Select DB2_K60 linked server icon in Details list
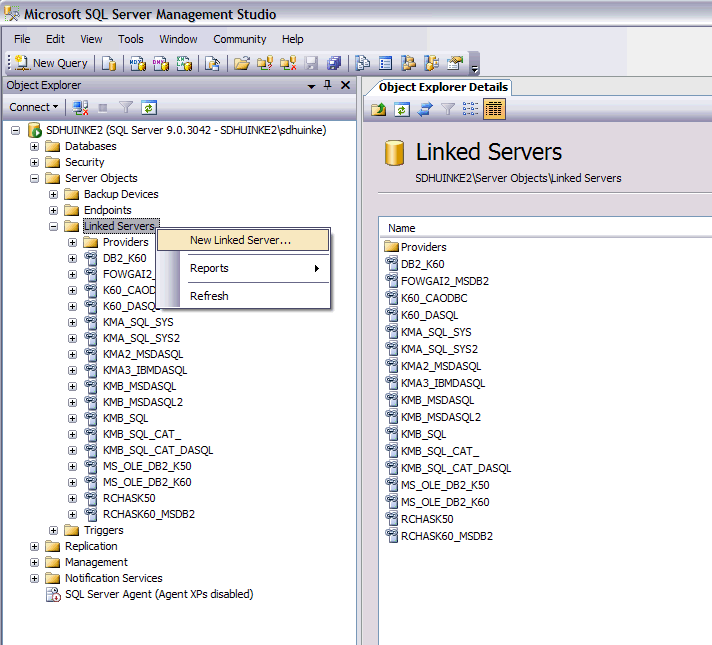This screenshot has width=712, height=645. pos(391,263)
